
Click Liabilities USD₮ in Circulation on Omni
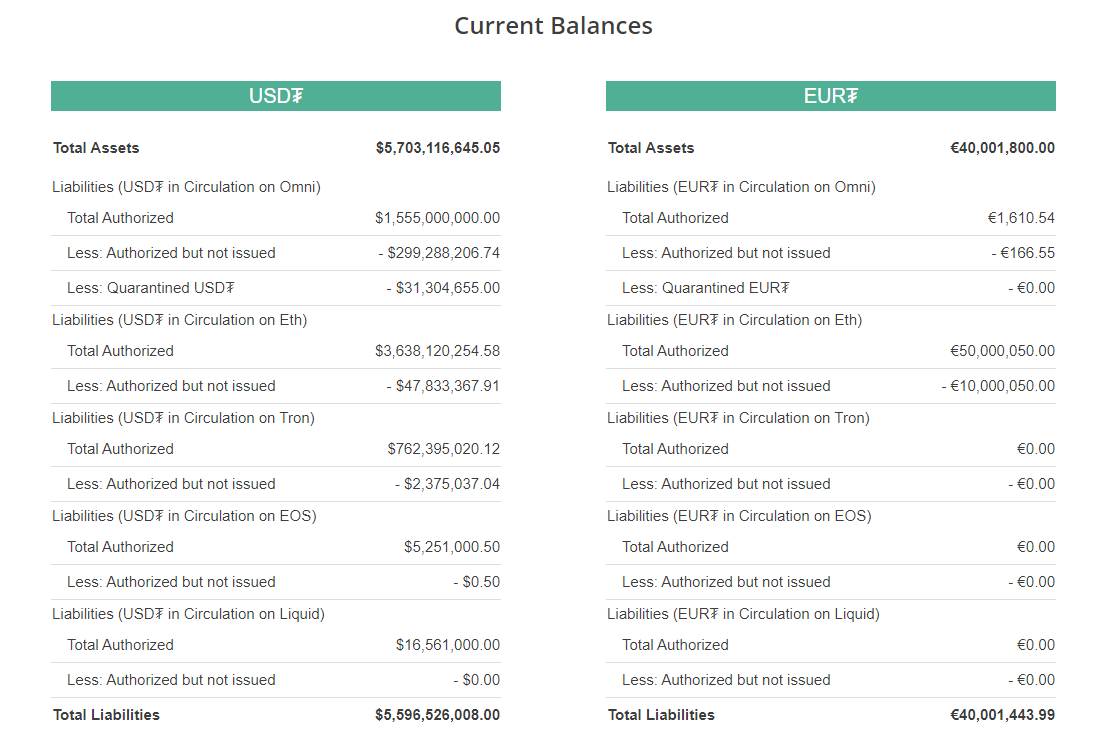(x=186, y=187)
